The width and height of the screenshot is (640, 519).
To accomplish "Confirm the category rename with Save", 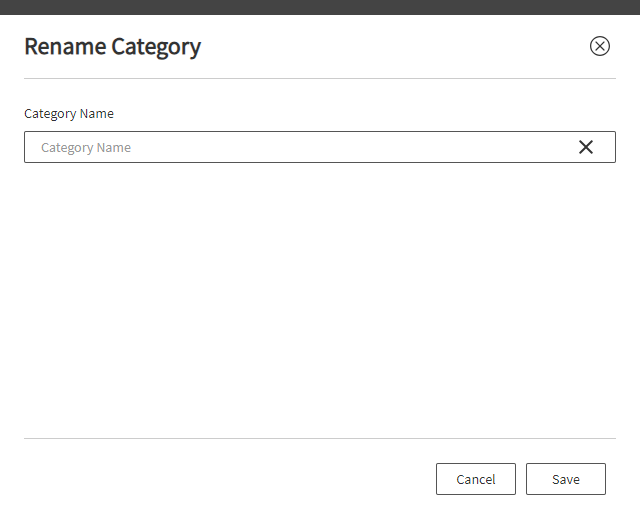I will [x=566, y=479].
